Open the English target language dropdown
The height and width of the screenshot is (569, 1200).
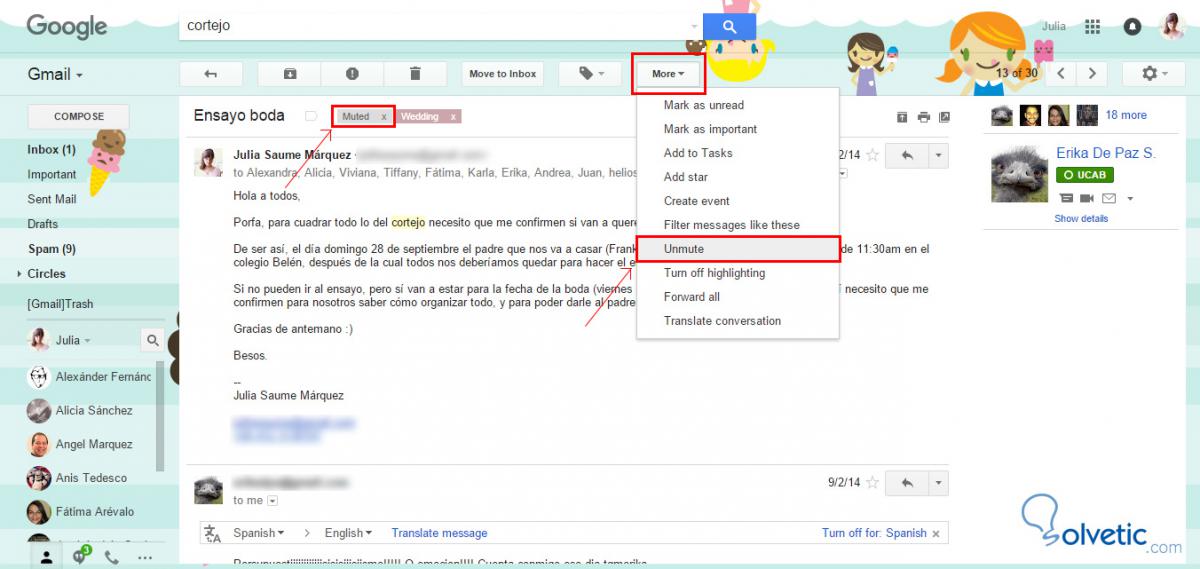(x=348, y=533)
